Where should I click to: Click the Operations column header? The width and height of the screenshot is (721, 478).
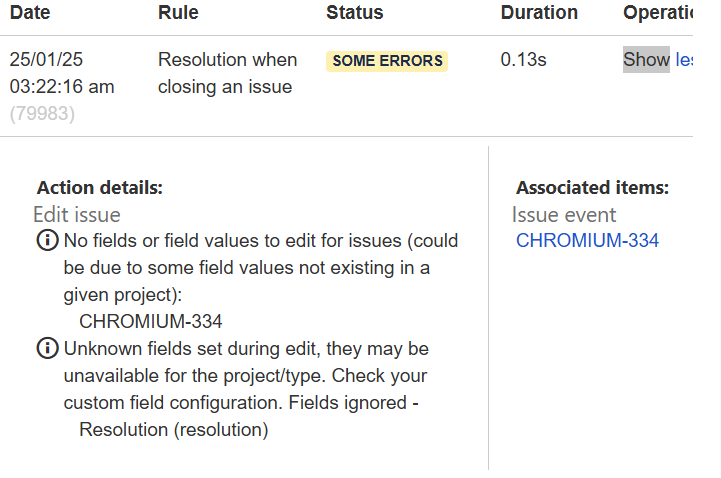[658, 13]
